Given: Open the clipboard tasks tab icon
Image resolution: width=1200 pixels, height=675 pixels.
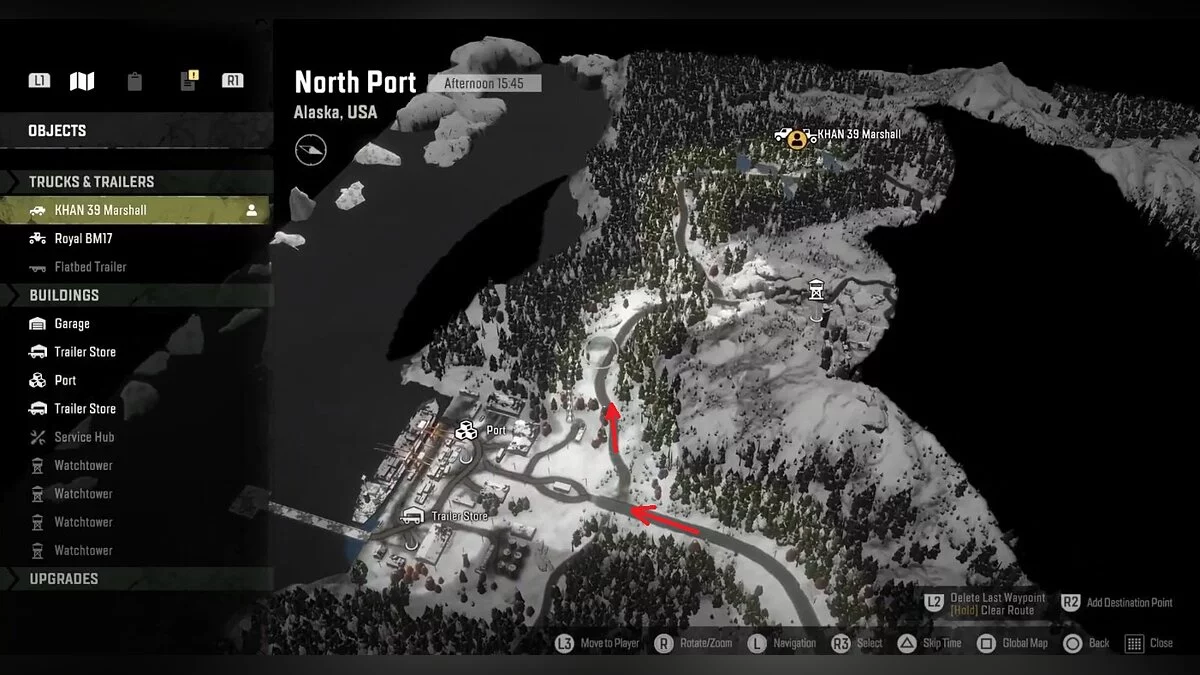Looking at the screenshot, I should click(135, 82).
